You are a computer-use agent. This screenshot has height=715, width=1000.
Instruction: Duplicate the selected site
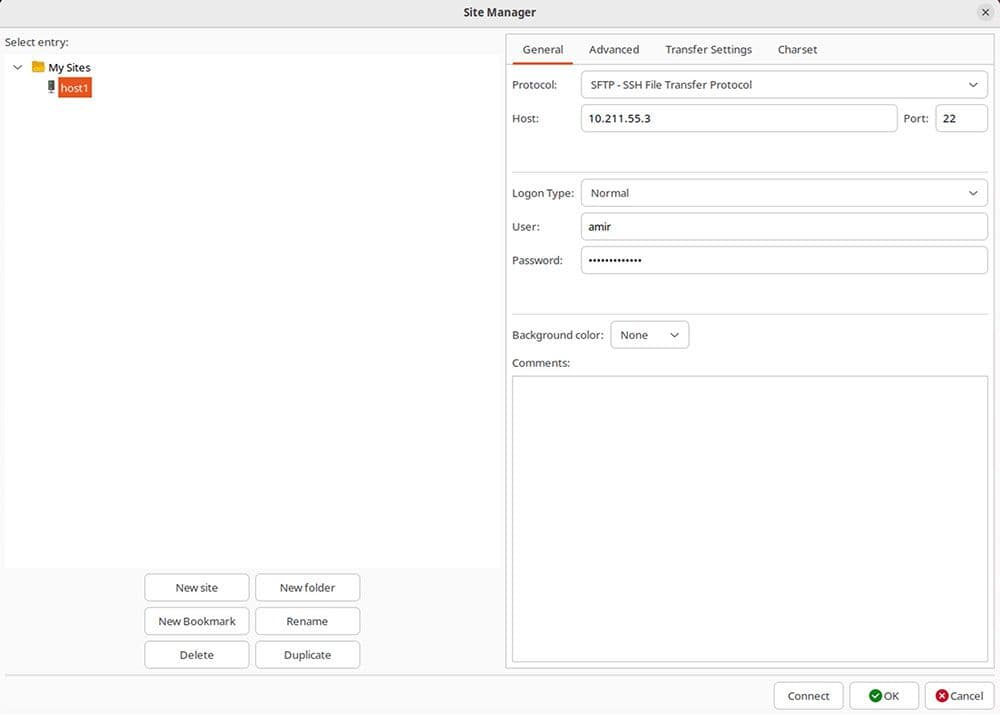click(x=307, y=654)
